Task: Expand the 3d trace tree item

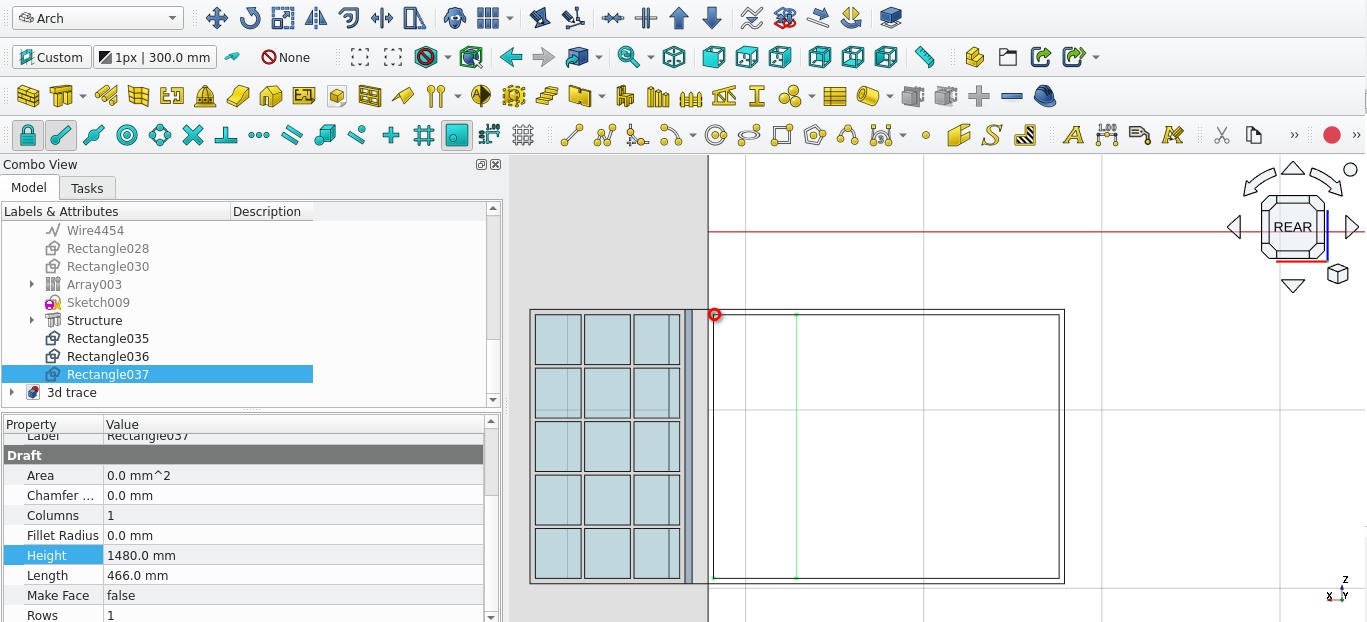Action: pos(12,393)
